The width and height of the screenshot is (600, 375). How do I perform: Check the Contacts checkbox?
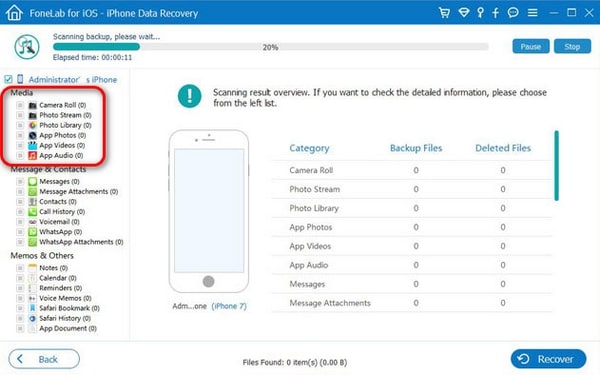20,202
